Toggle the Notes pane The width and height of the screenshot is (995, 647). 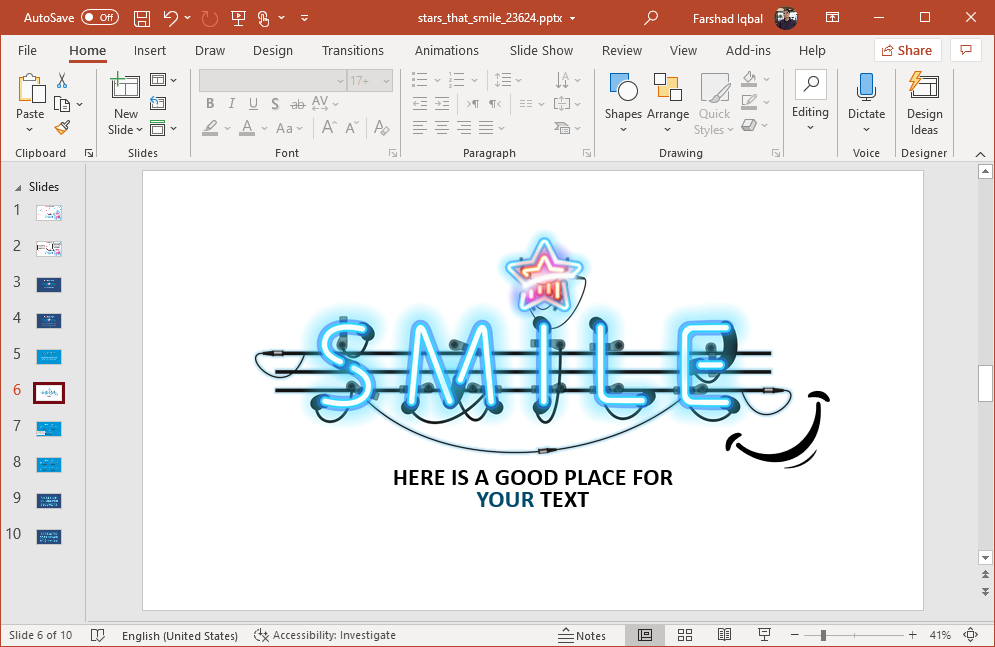(582, 635)
